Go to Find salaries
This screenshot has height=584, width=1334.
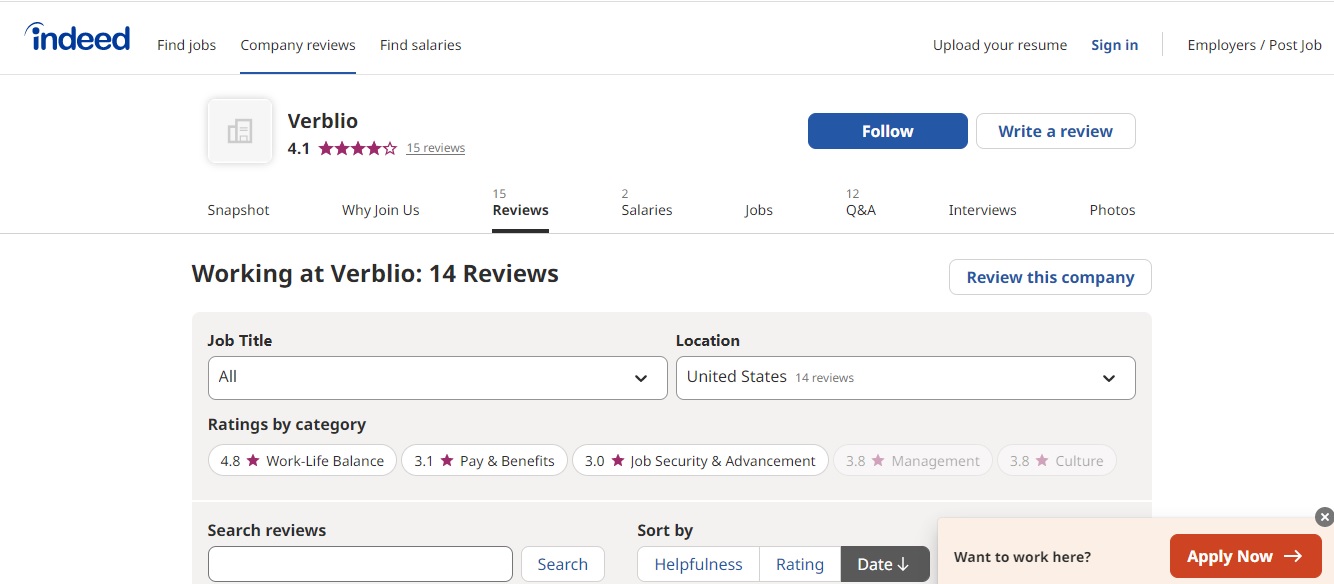421,45
